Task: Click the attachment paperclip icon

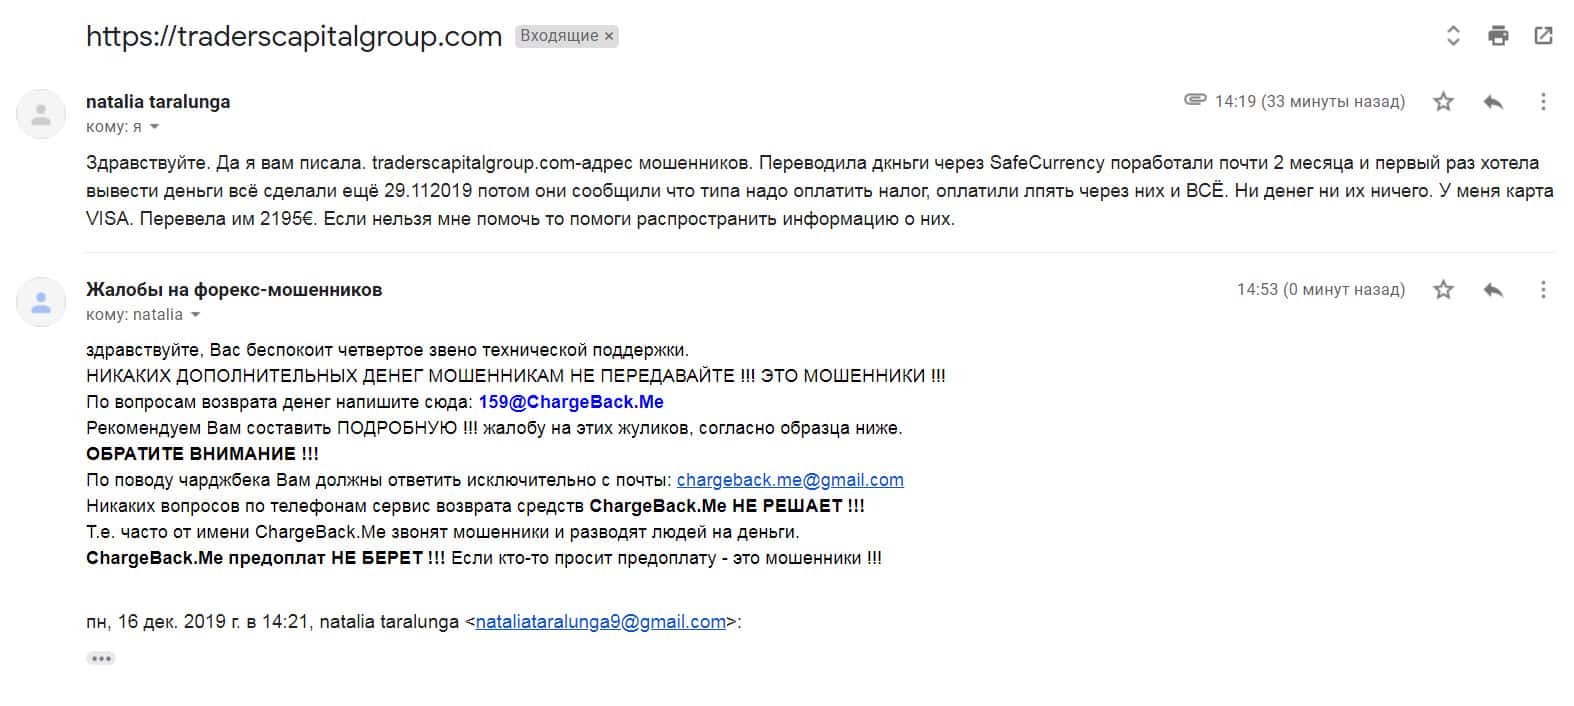Action: (1194, 100)
